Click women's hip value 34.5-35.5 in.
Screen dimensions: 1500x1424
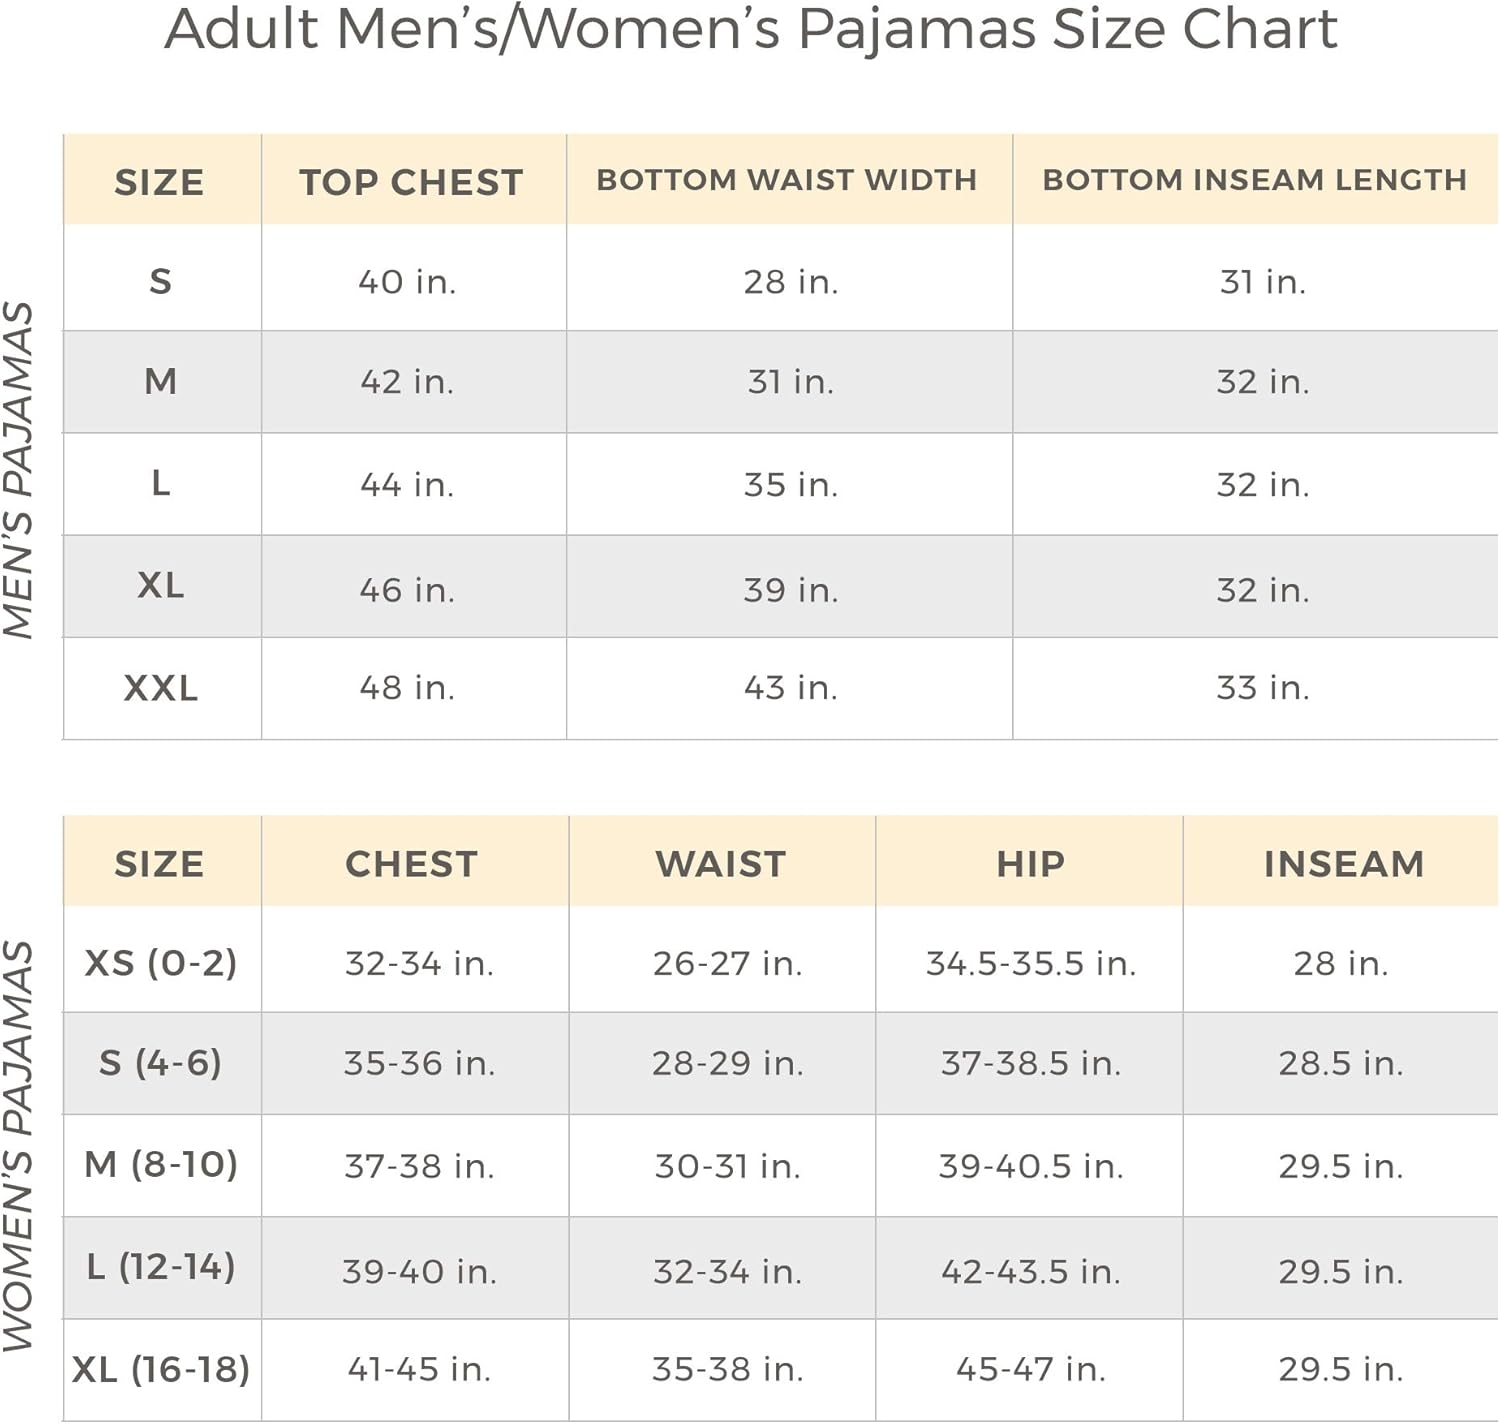1031,963
